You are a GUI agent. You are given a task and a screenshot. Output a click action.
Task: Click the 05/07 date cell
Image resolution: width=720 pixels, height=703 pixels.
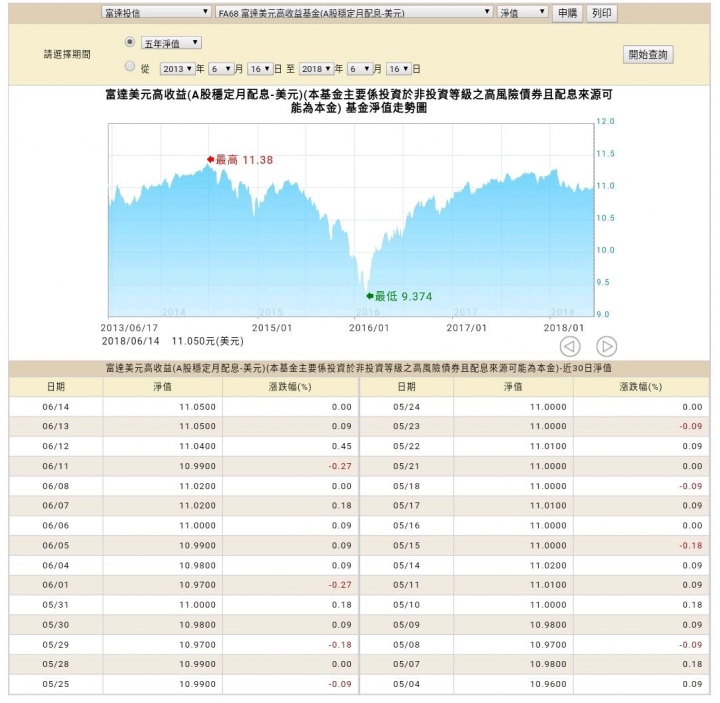pos(406,664)
